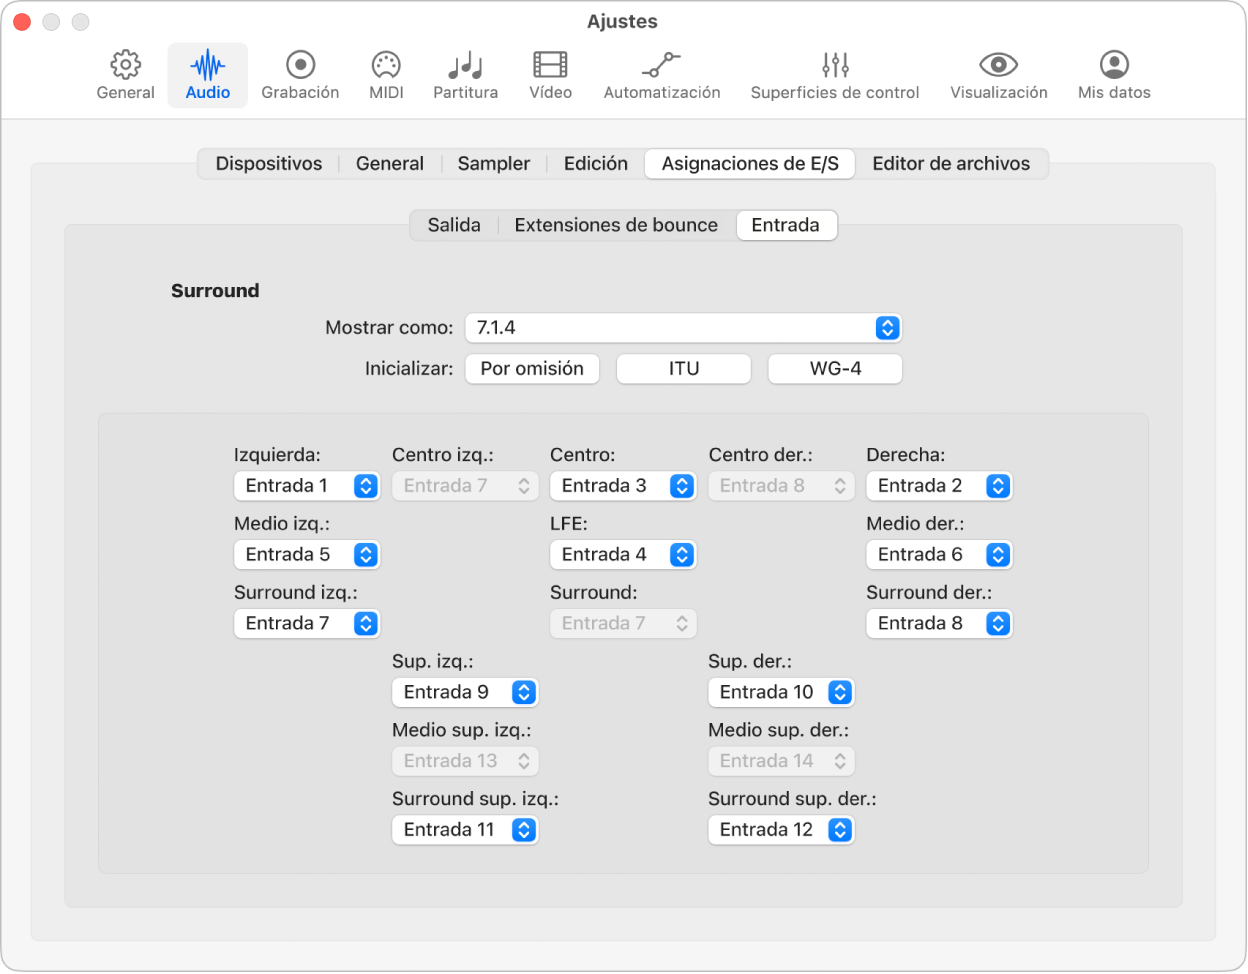Screen dimensions: 1248x974
Task: Click the Ajustes window title
Action: point(622,22)
